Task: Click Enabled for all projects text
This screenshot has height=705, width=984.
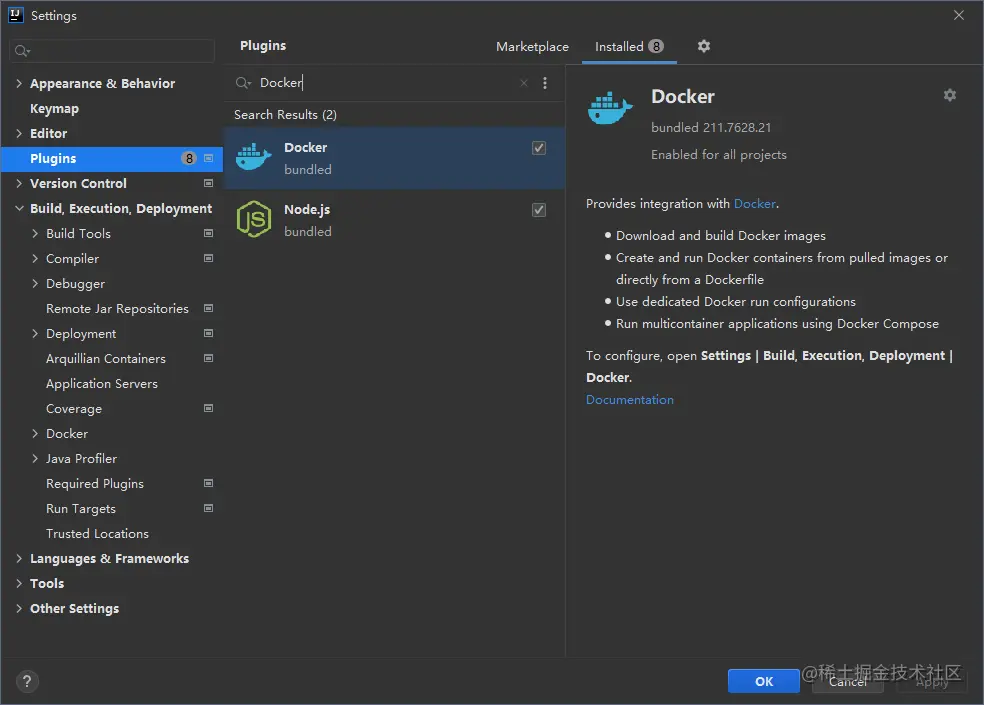Action: pyautogui.click(x=719, y=154)
